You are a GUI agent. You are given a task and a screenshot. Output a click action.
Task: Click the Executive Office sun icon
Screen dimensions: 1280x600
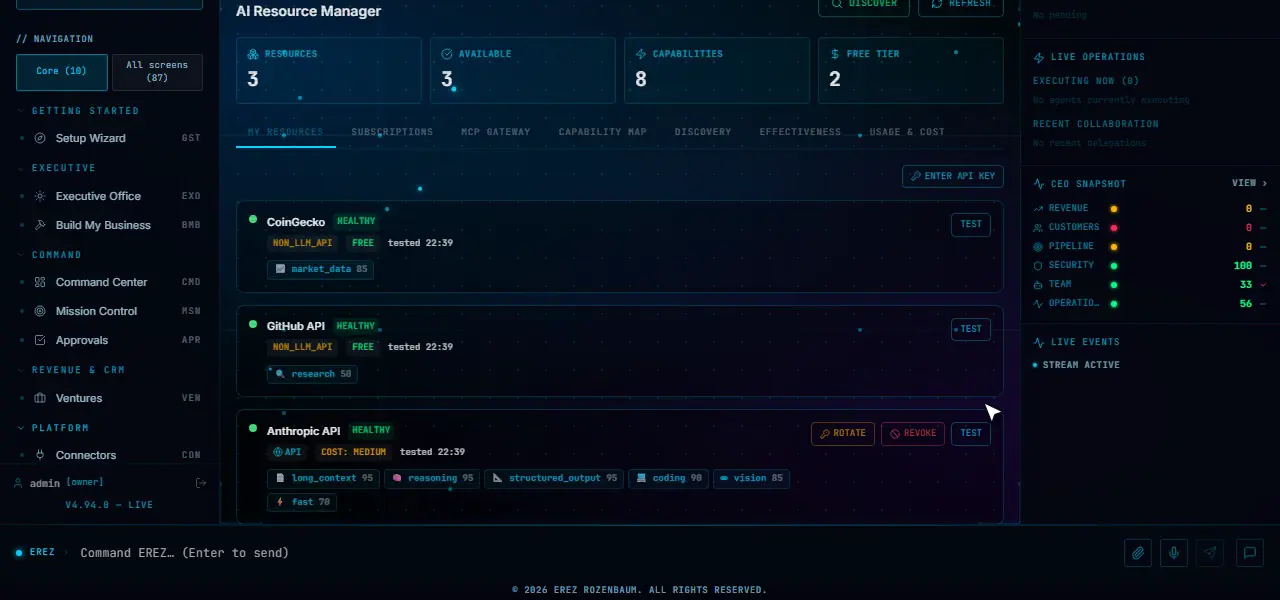[40, 196]
